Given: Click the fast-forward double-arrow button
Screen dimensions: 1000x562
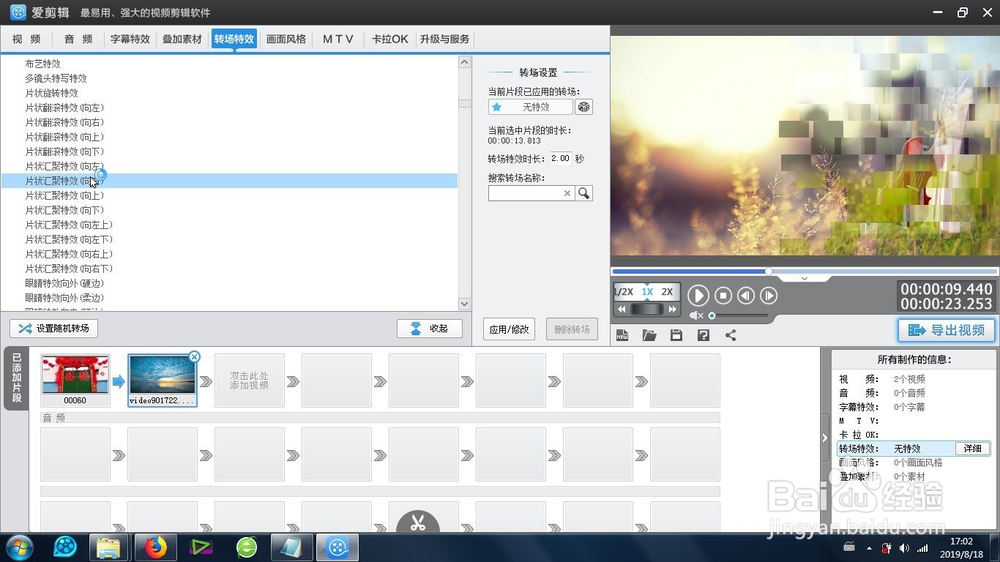Looking at the screenshot, I should [672, 309].
